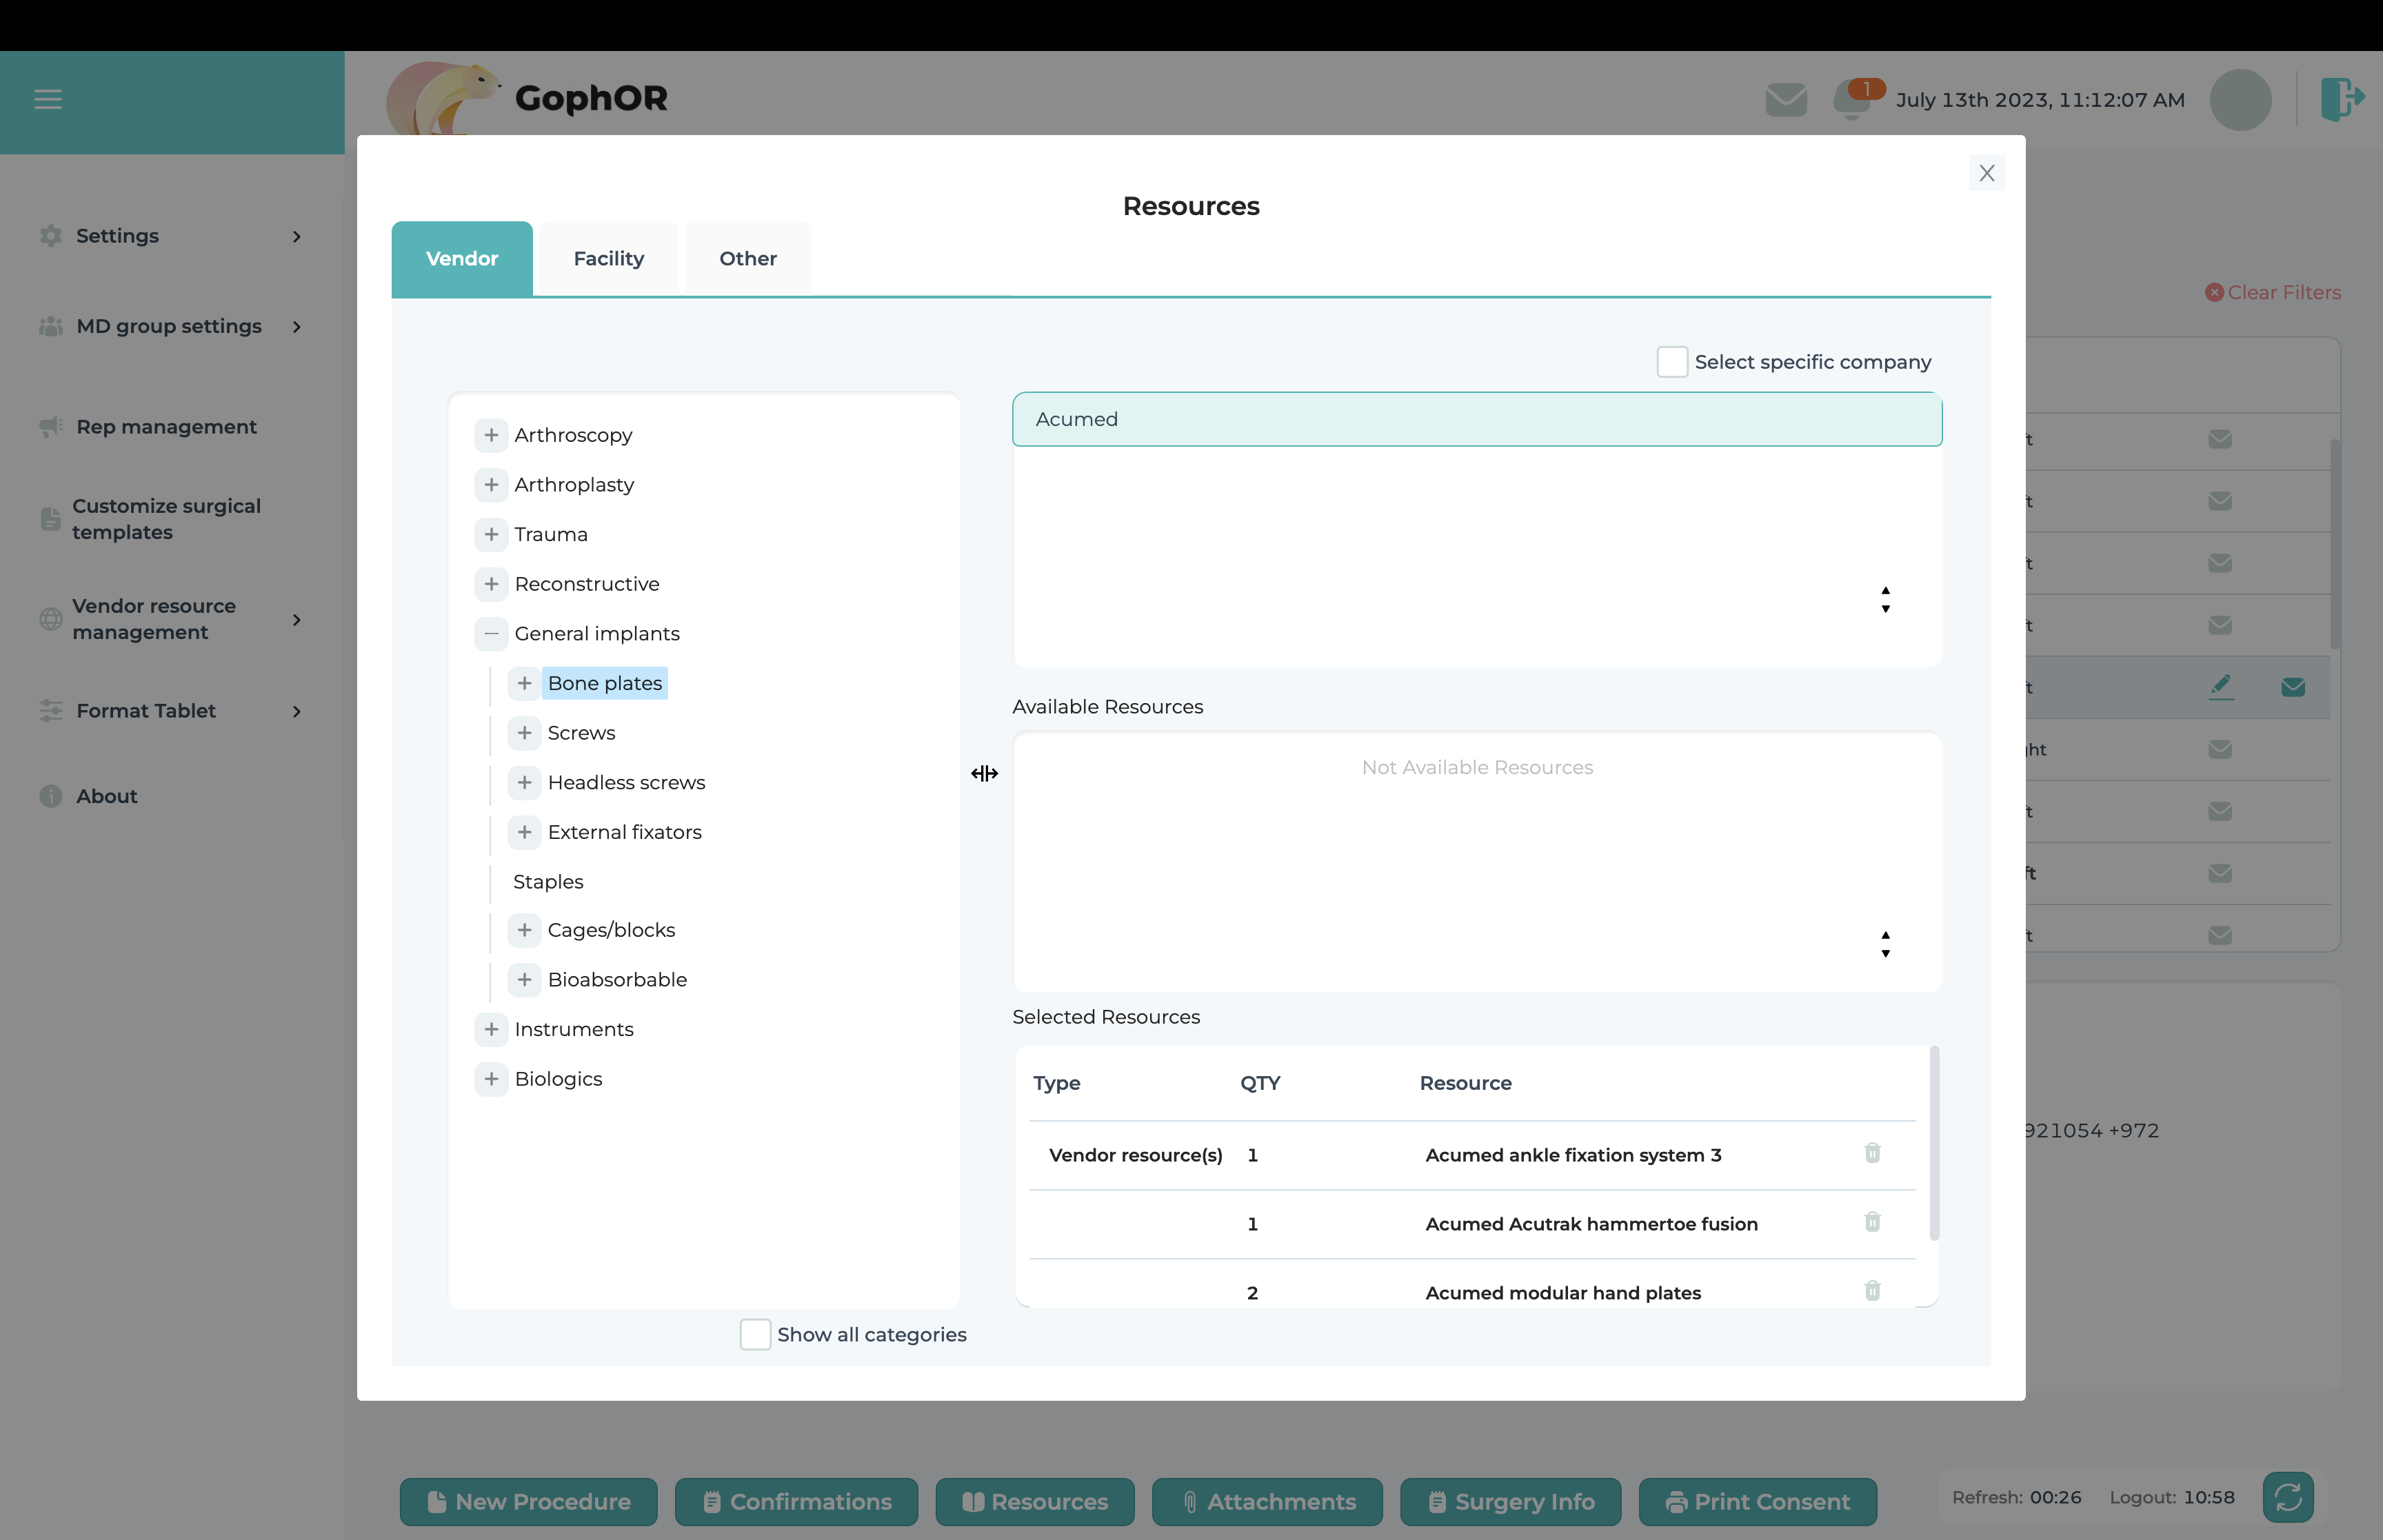The width and height of the screenshot is (2383, 1540).
Task: Click the Print Consent button
Action: [x=1758, y=1501]
